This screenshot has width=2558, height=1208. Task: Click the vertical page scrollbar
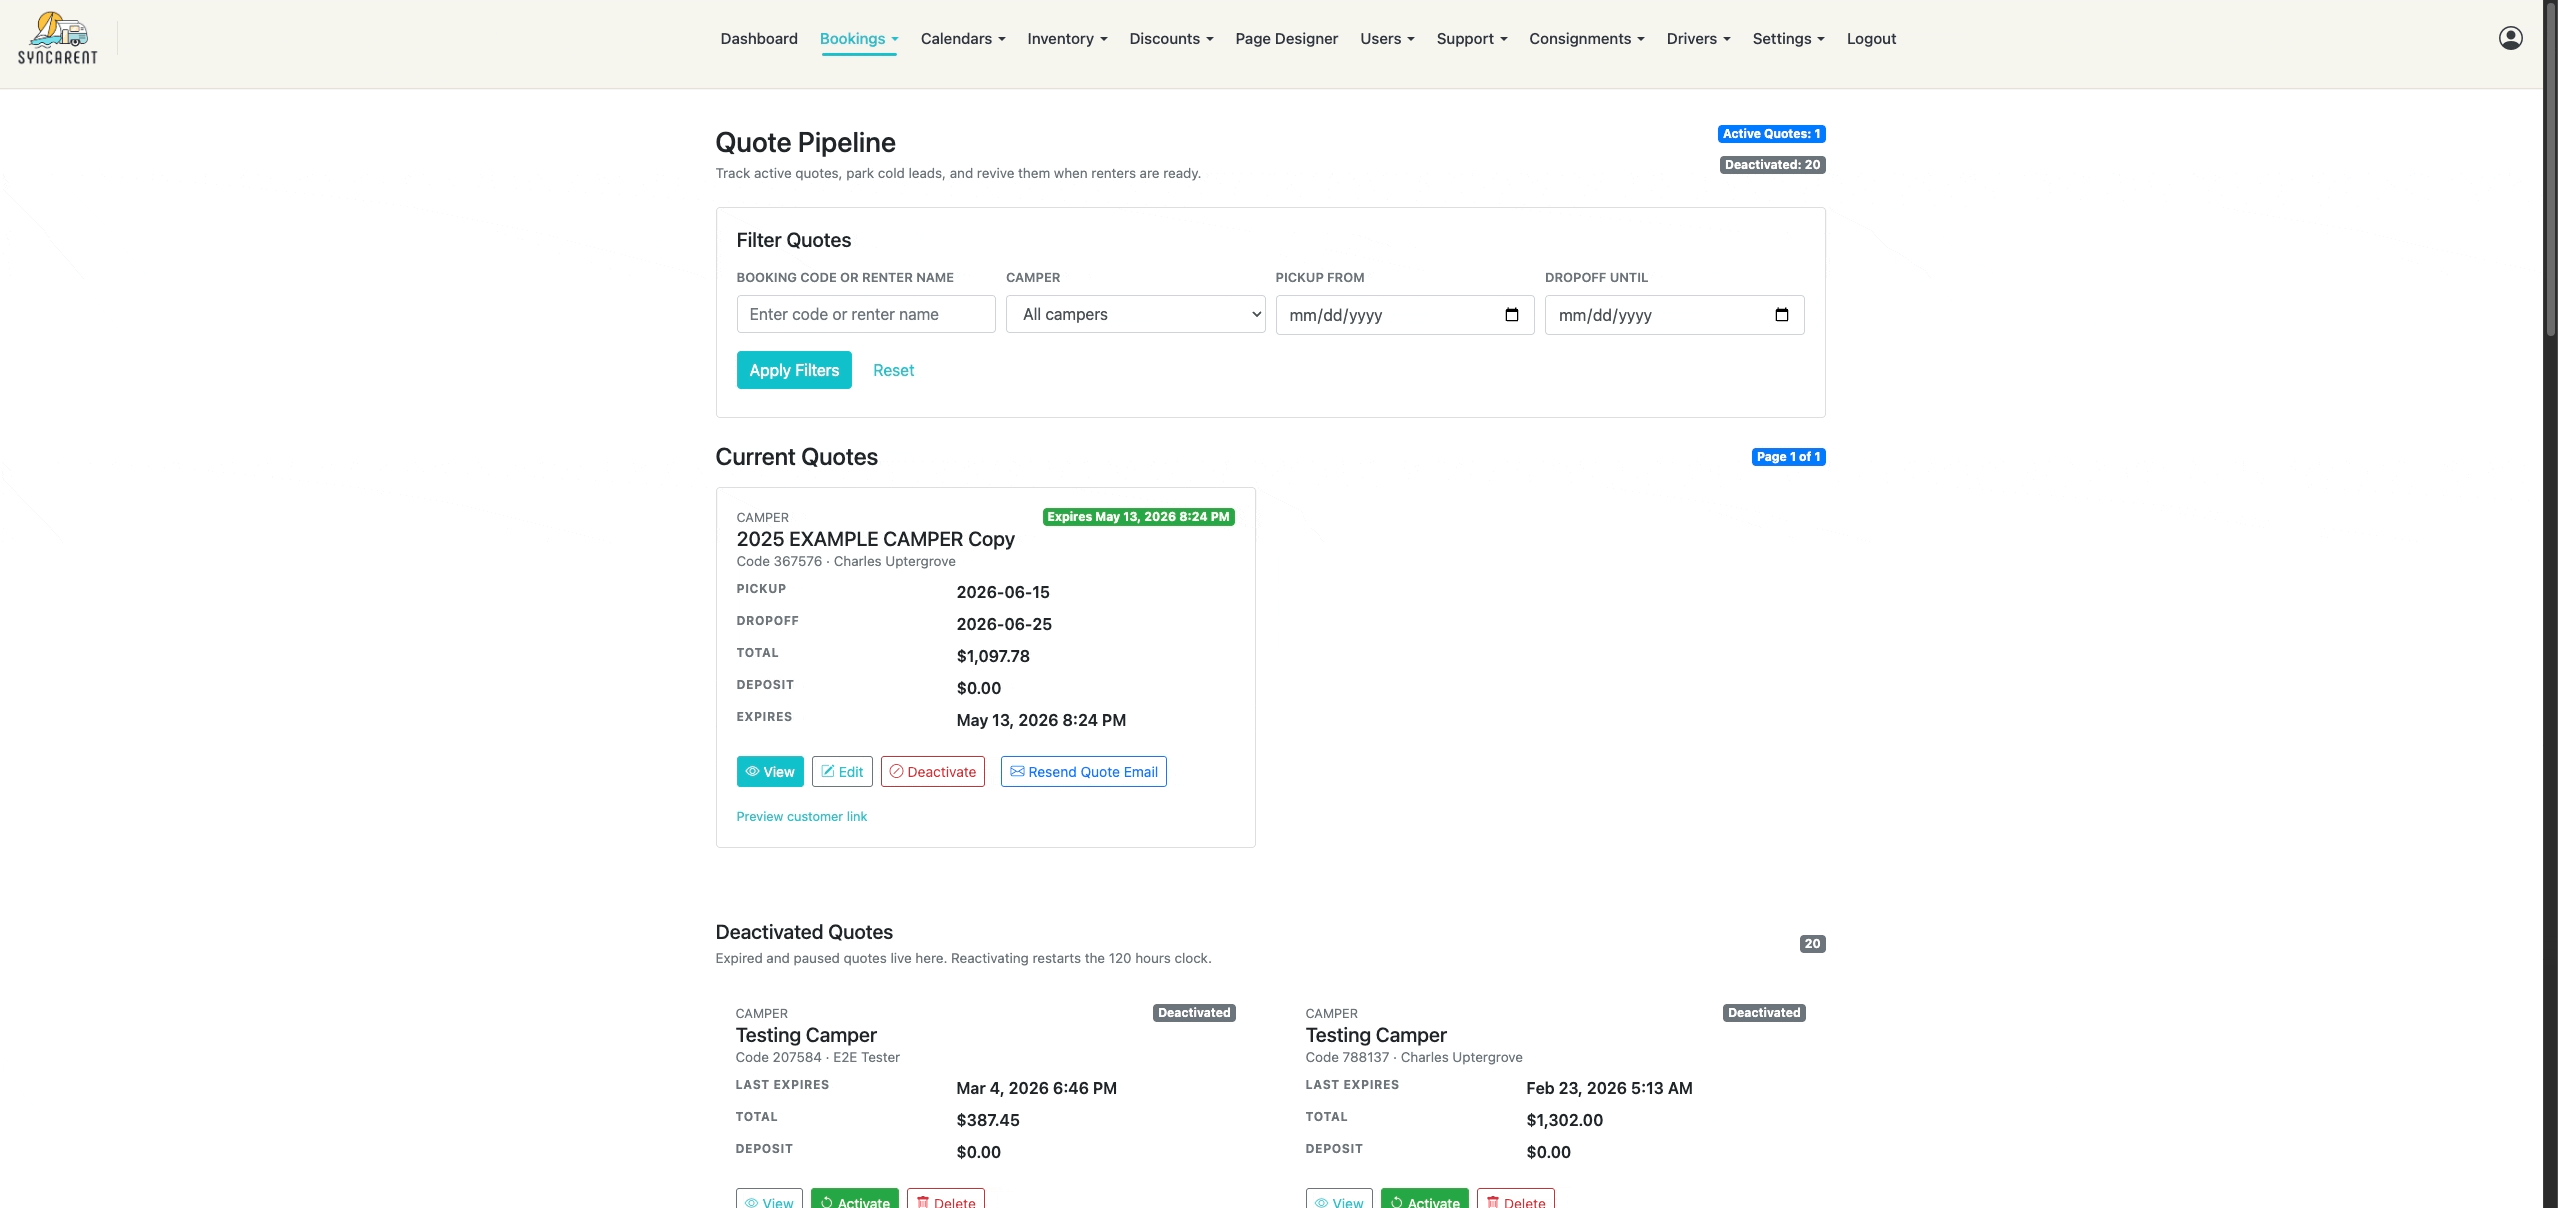click(2550, 170)
